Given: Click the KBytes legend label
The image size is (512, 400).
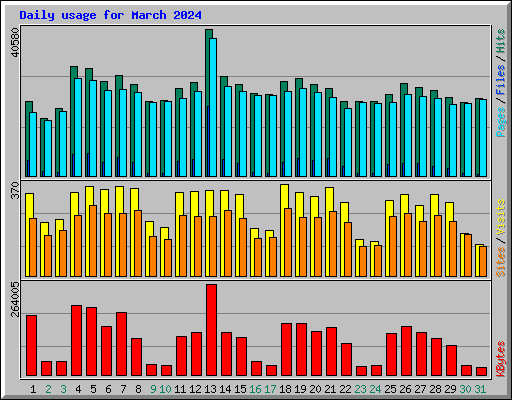Looking at the screenshot, I should [x=500, y=359].
